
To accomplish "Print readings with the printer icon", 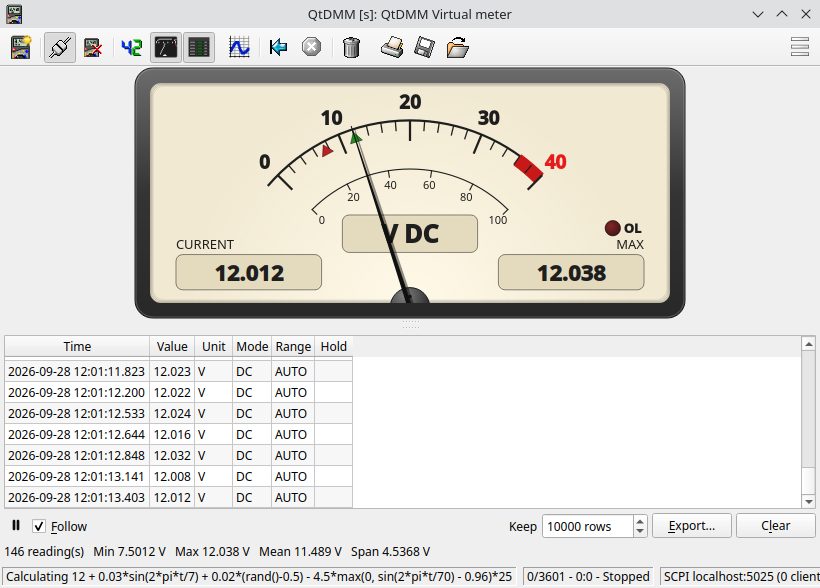I will coord(392,48).
